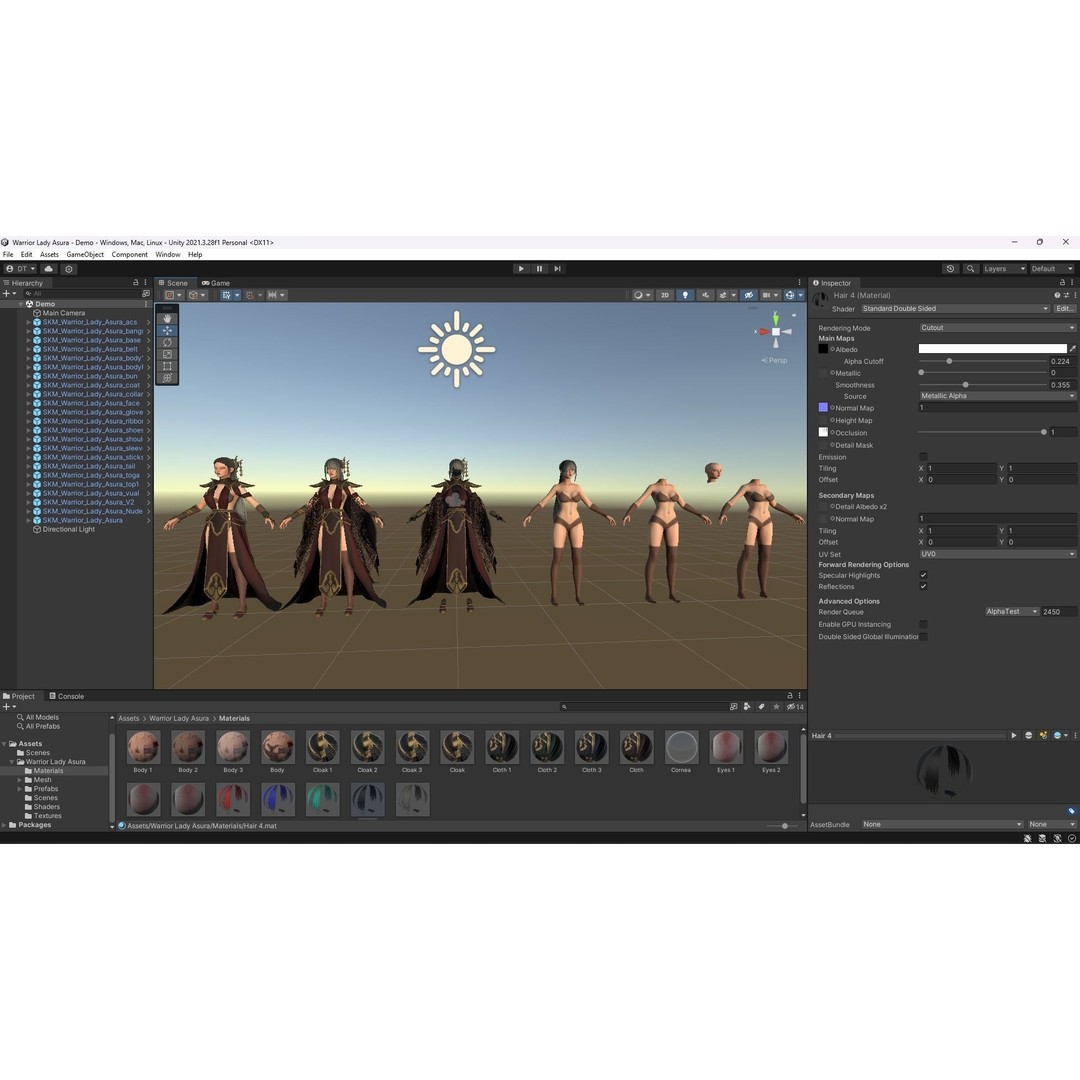Open the undo history icon
The image size is (1080, 1080).
(950, 269)
